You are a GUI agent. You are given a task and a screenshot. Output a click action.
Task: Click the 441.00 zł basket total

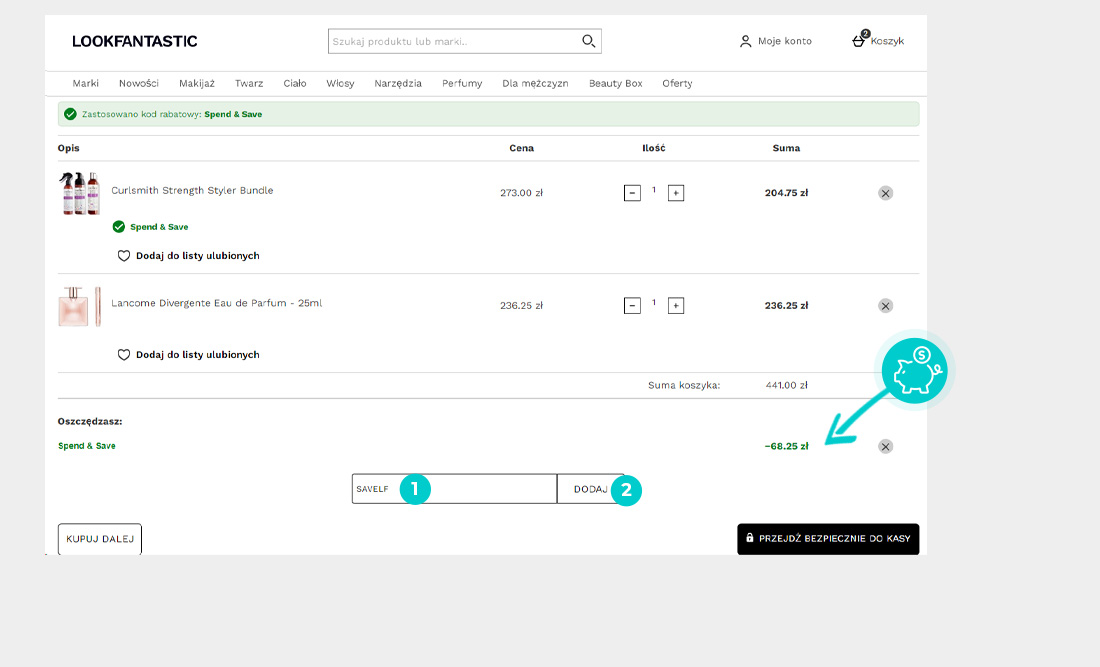point(786,385)
